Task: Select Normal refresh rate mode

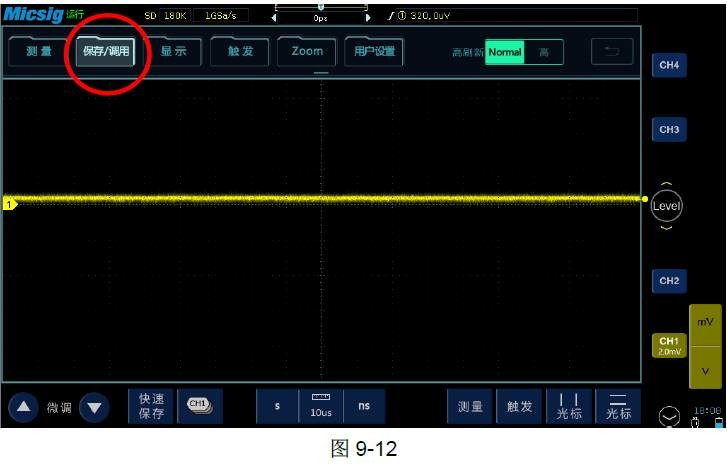Action: pos(504,52)
